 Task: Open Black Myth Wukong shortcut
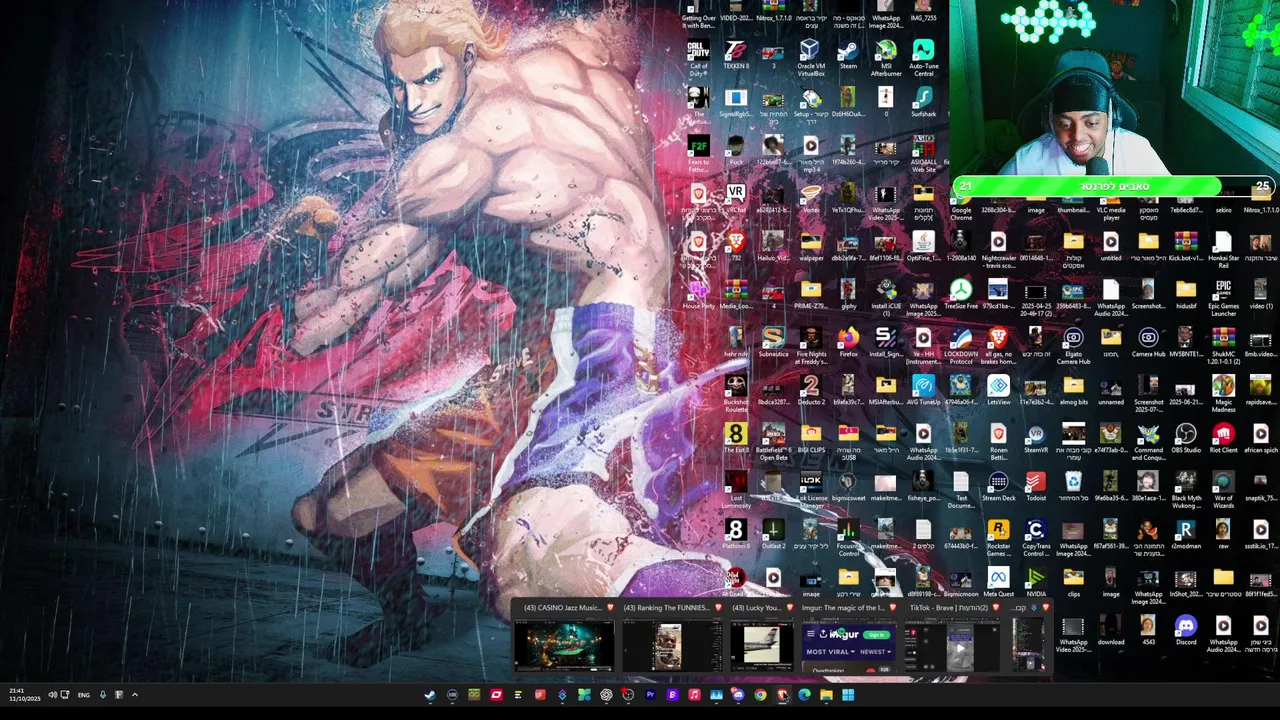click(1185, 488)
